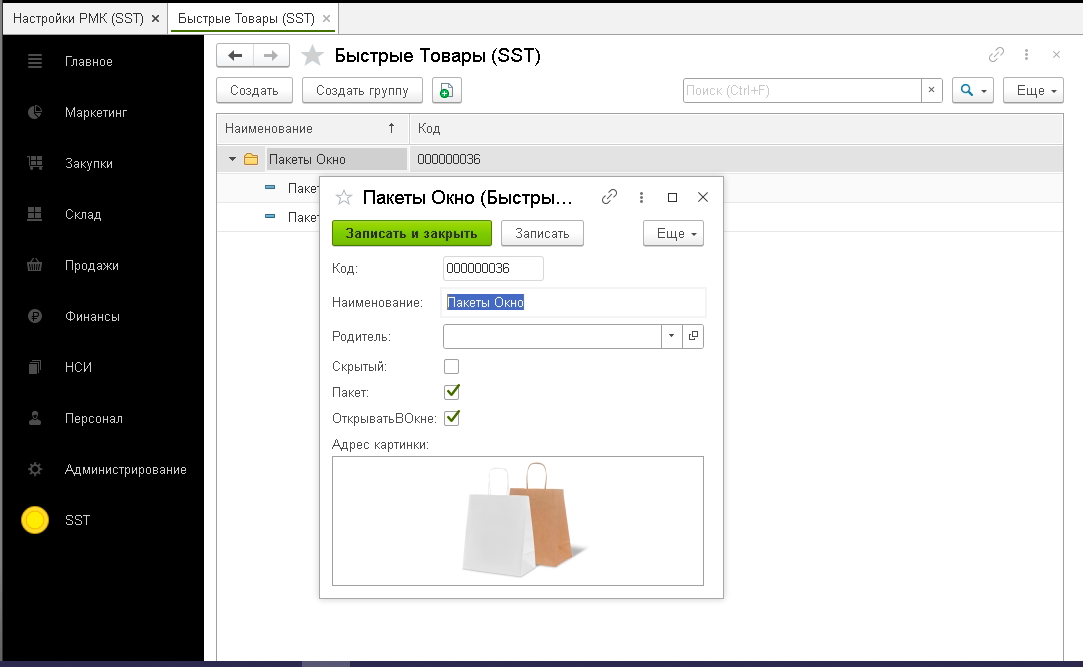This screenshot has height=667, width=1084.
Task: Select the Быстрые Товары (SST) tab
Action: point(245,18)
